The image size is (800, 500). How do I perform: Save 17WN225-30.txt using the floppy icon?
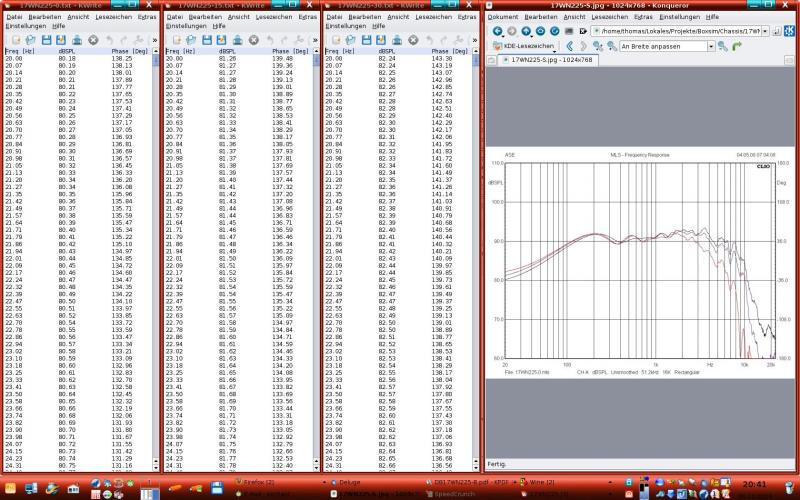point(367,40)
